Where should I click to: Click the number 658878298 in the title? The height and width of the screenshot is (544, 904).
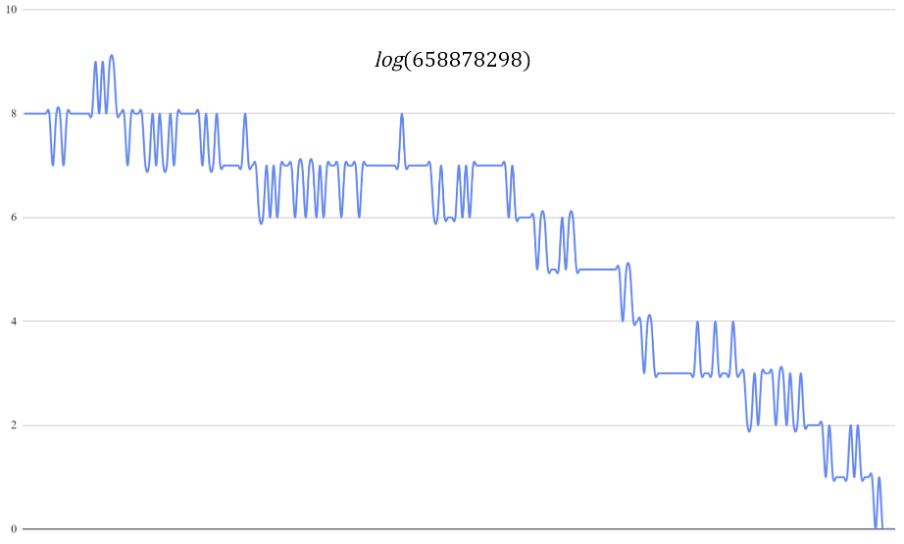(x=466, y=60)
